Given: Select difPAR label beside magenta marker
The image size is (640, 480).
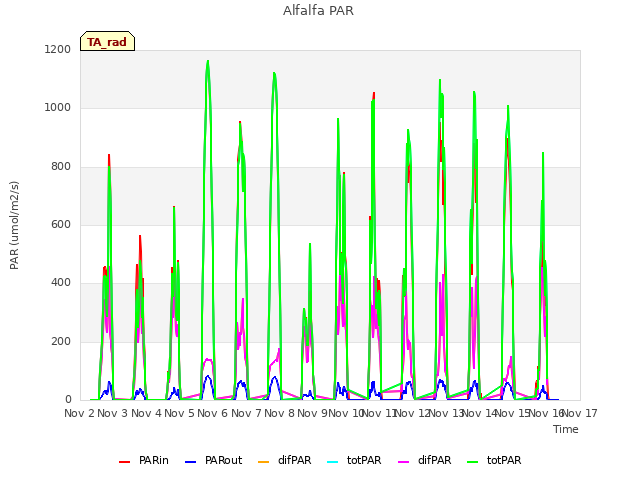Looking at the screenshot, I should pyautogui.click(x=435, y=460).
